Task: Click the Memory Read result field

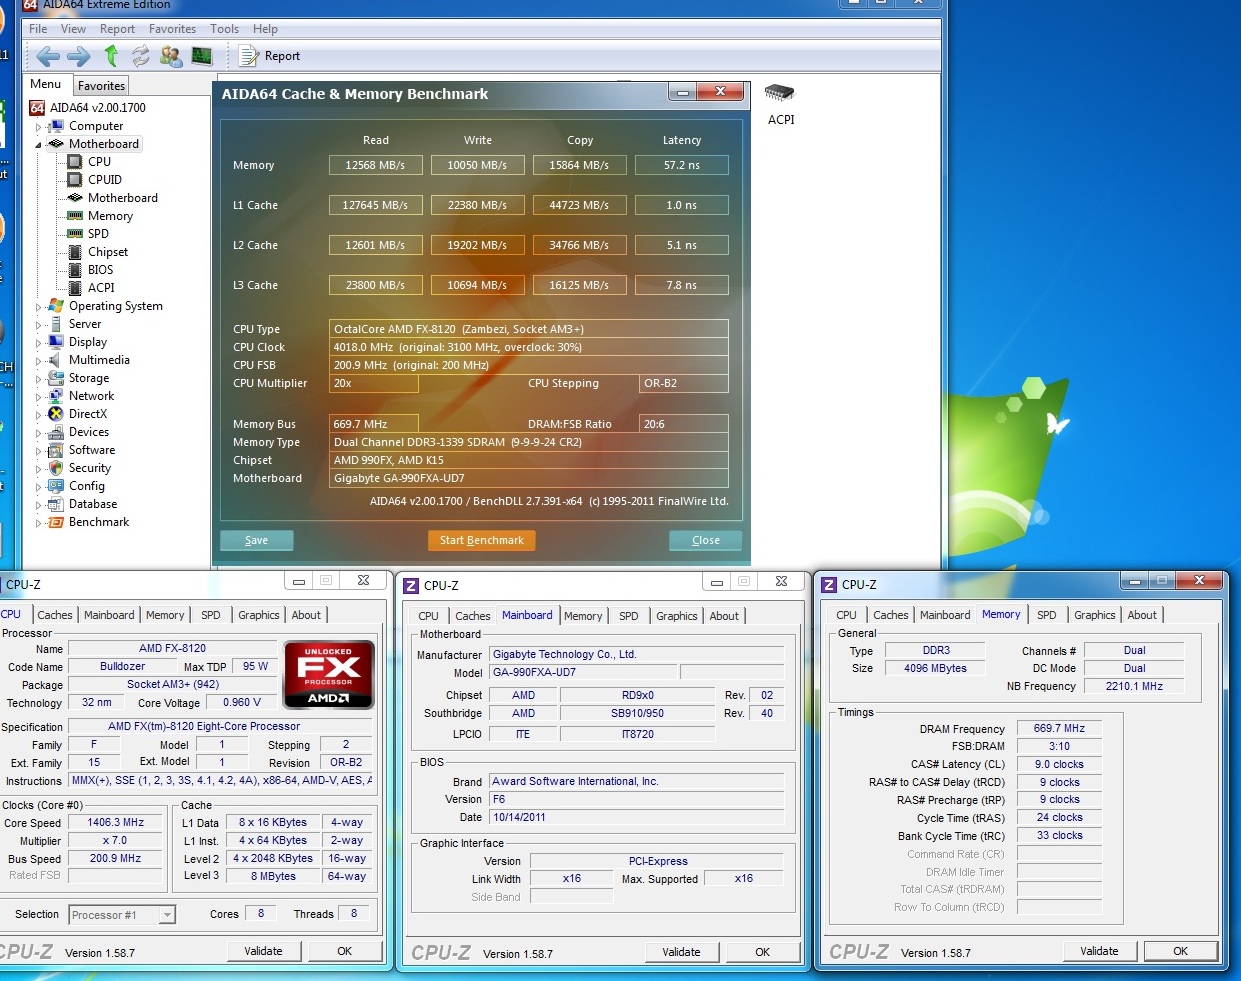Action: (375, 165)
